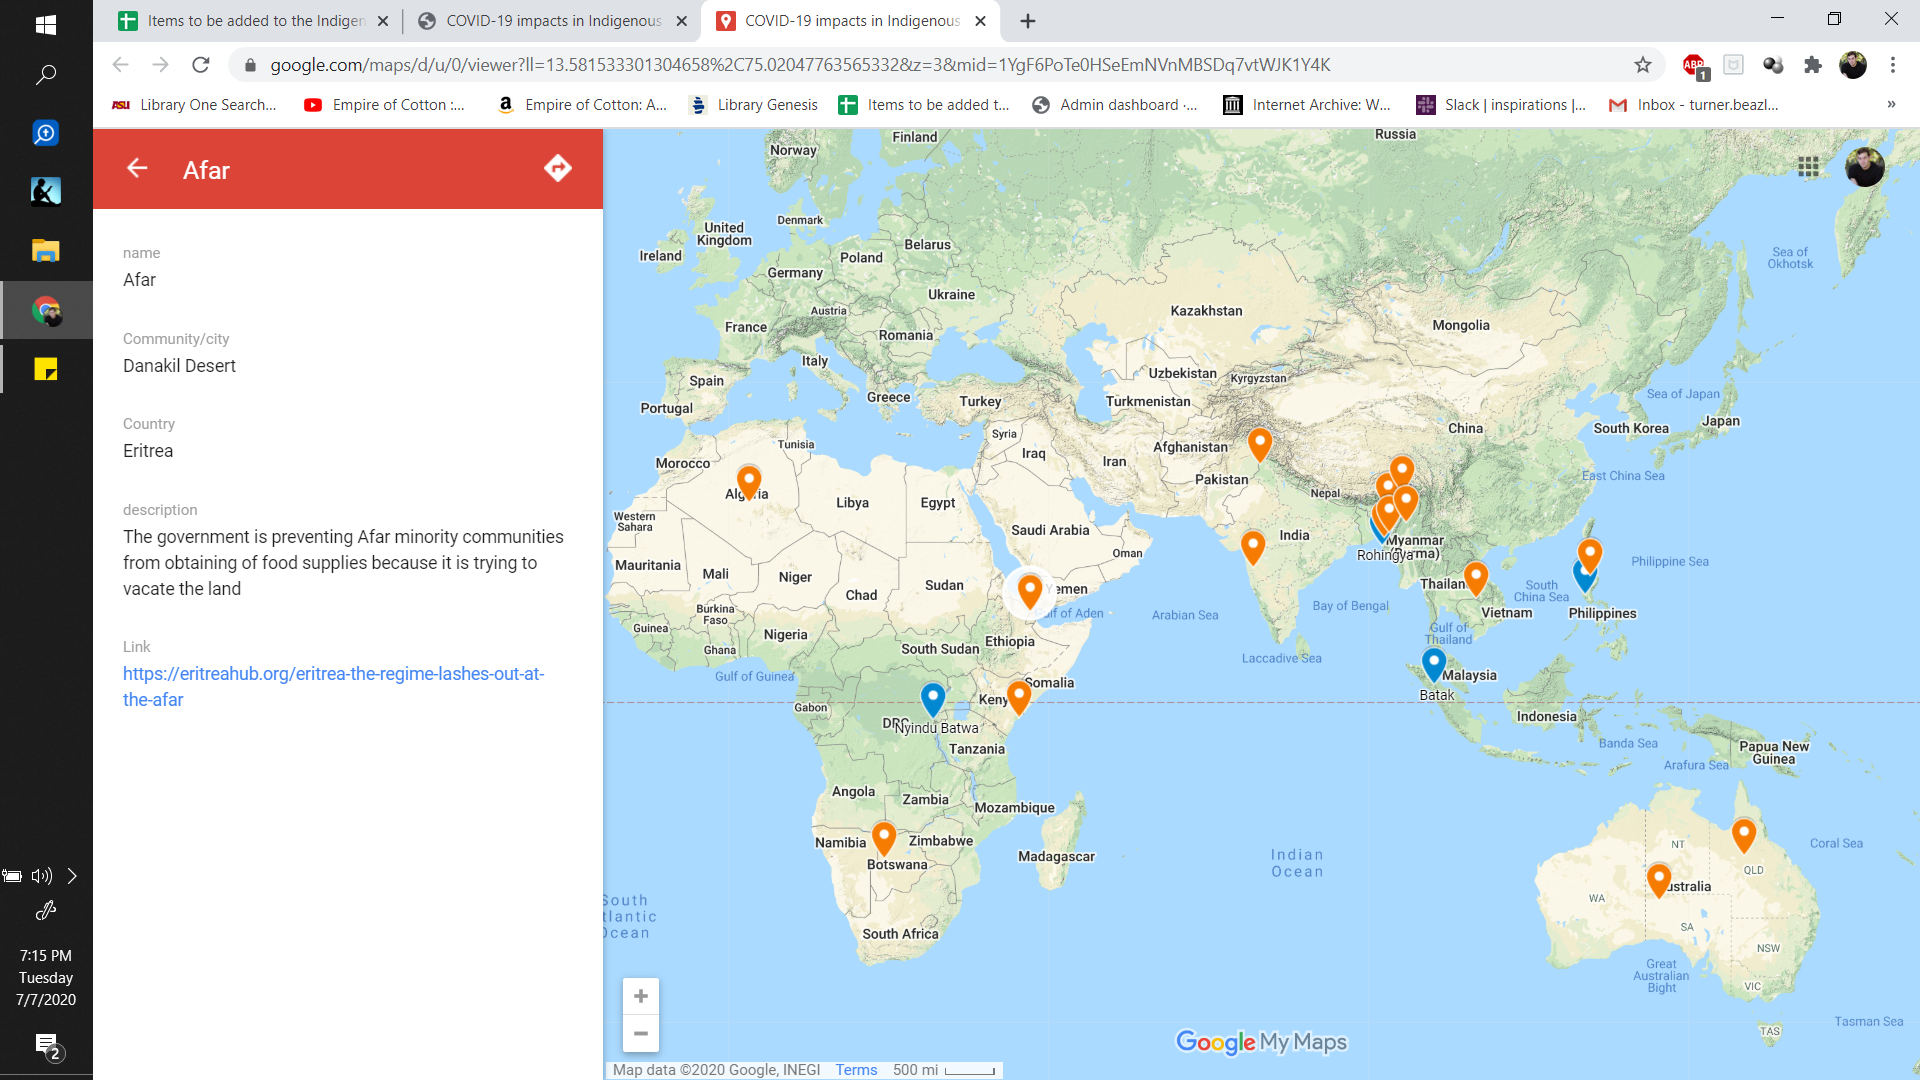
Task: Zoom in on the map
Action: 640,996
